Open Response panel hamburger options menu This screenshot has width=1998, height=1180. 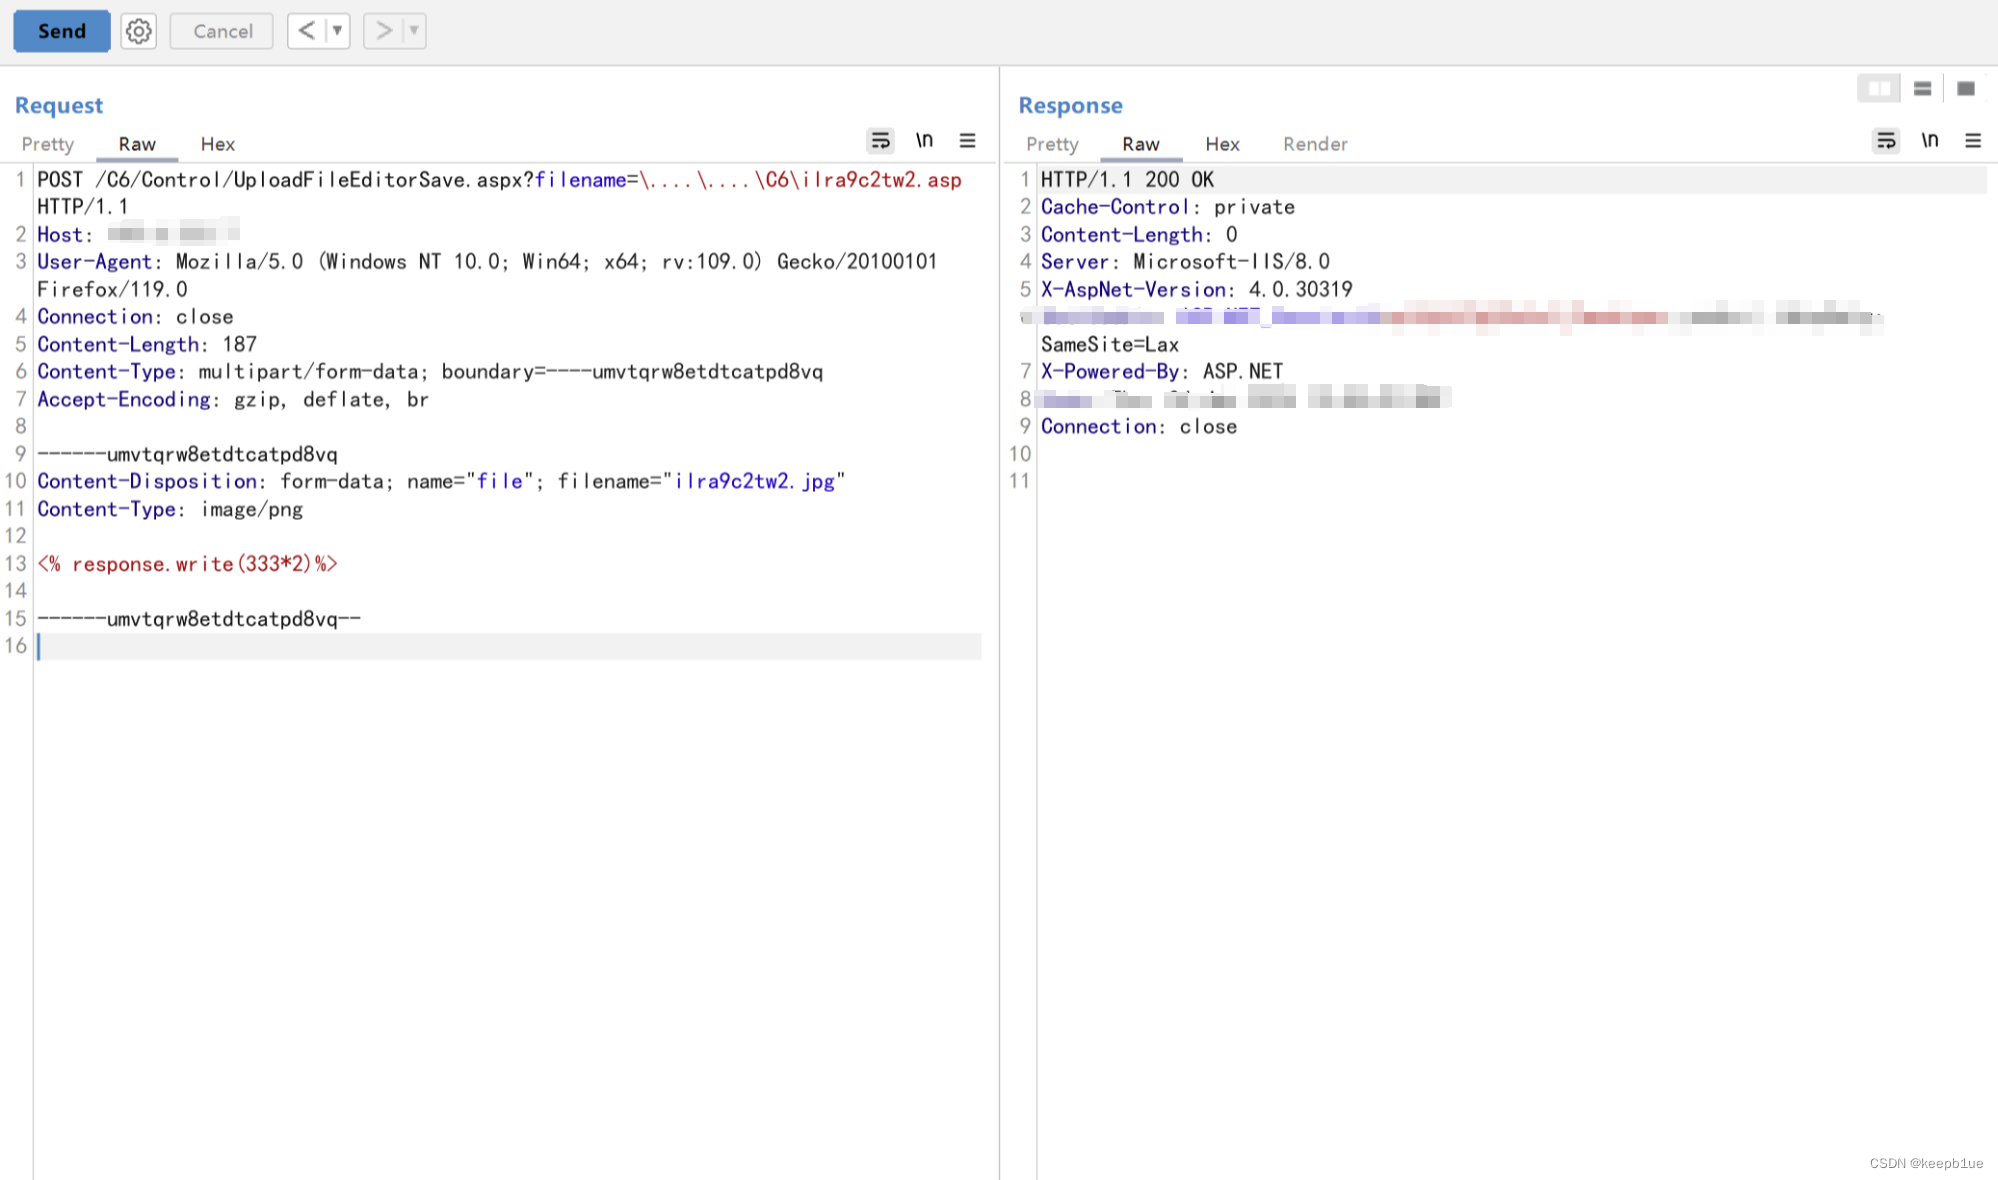(1972, 141)
